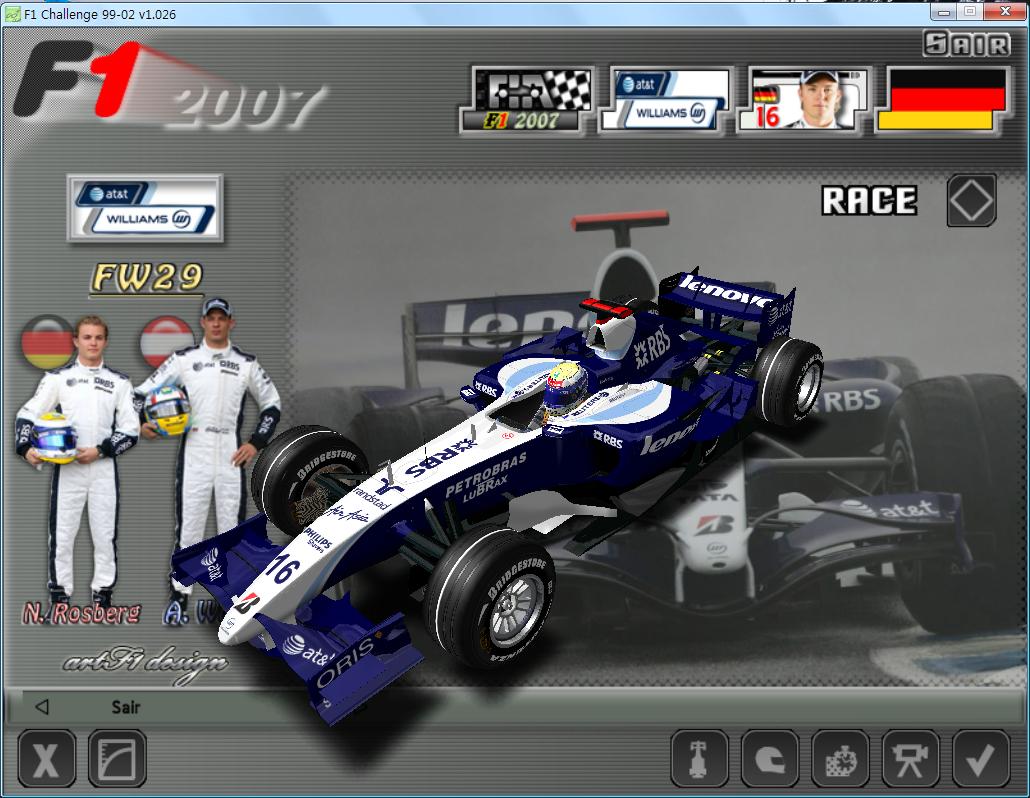Select the helmet driver icon
The image size is (1030, 798).
click(769, 759)
